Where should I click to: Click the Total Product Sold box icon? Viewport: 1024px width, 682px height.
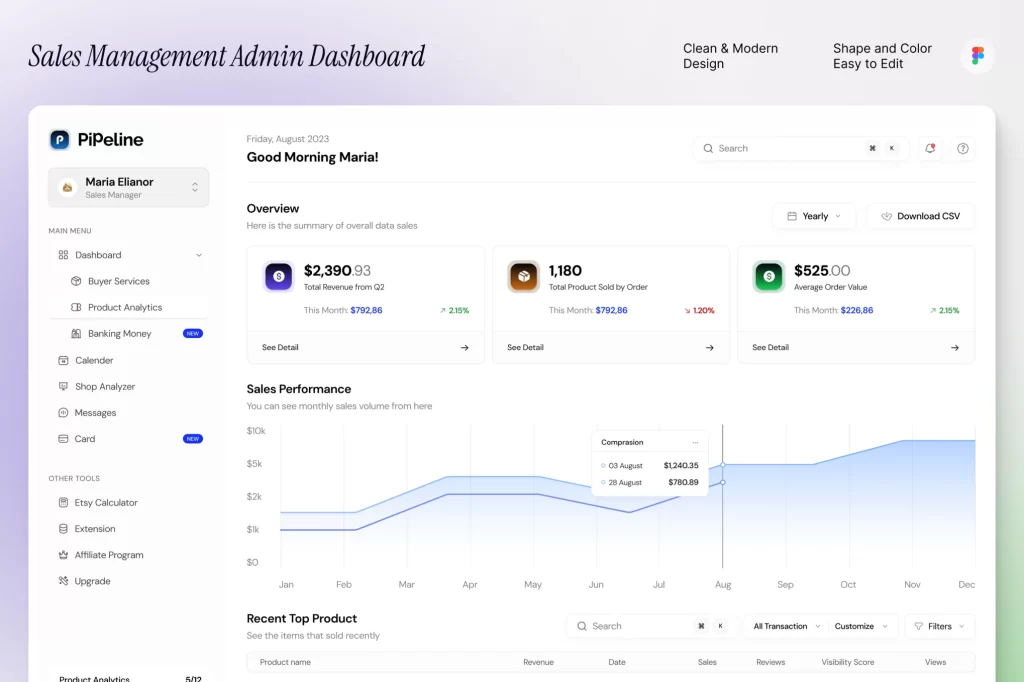523,277
